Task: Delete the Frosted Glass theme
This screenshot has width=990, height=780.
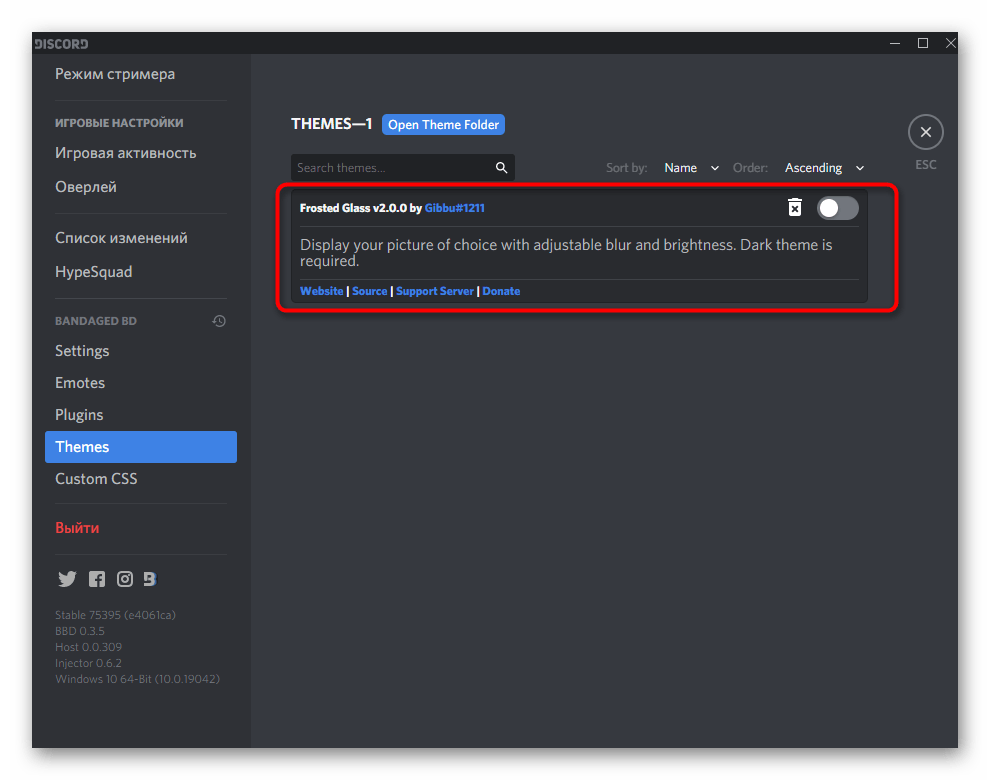Action: [795, 207]
